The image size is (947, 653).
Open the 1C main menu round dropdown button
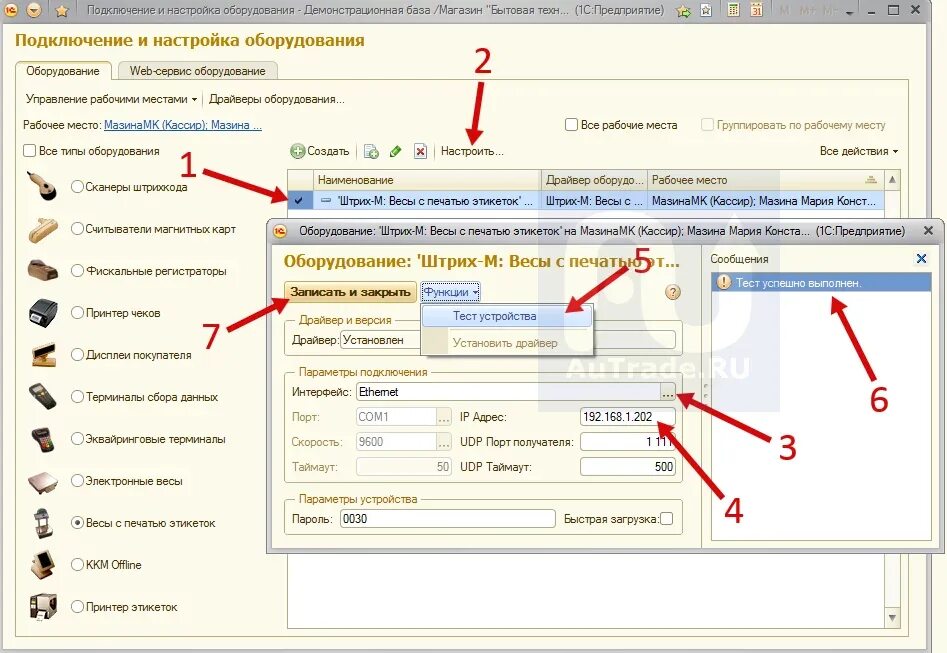point(34,10)
